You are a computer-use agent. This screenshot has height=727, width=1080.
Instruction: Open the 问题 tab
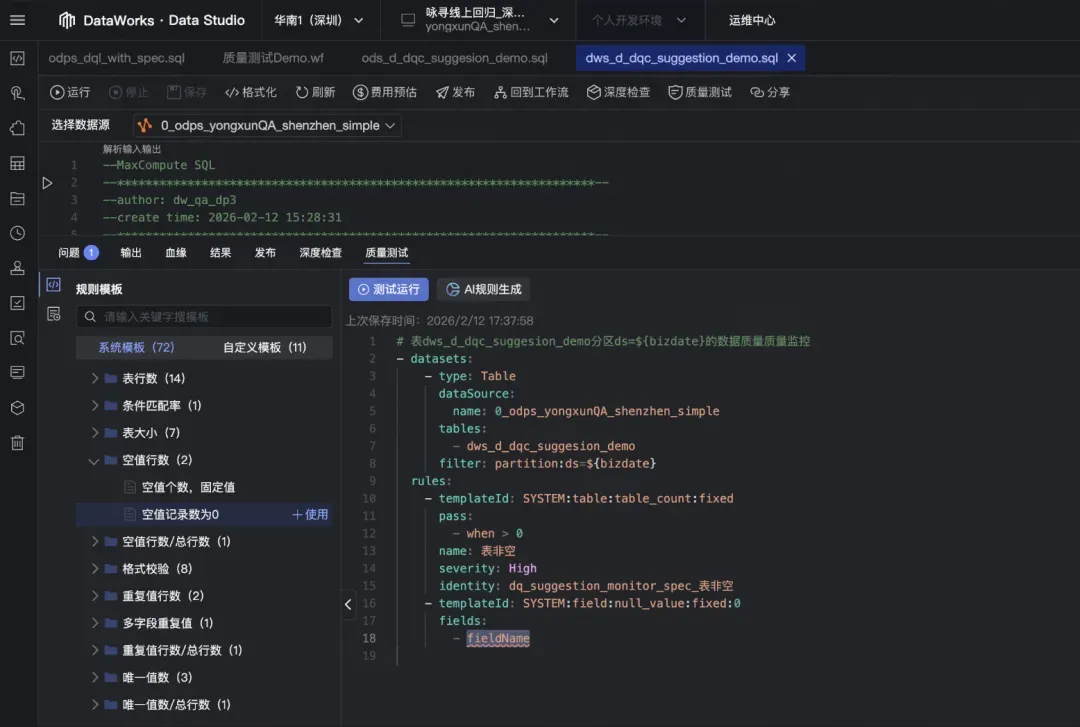coord(78,253)
